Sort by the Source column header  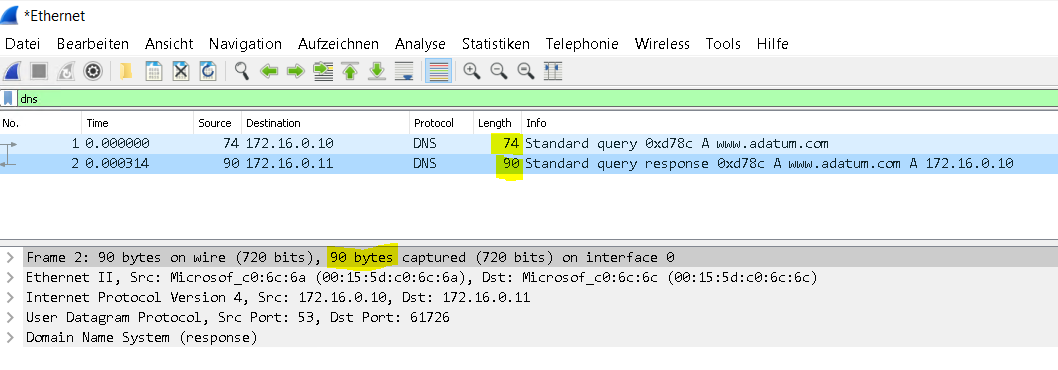coord(217,123)
